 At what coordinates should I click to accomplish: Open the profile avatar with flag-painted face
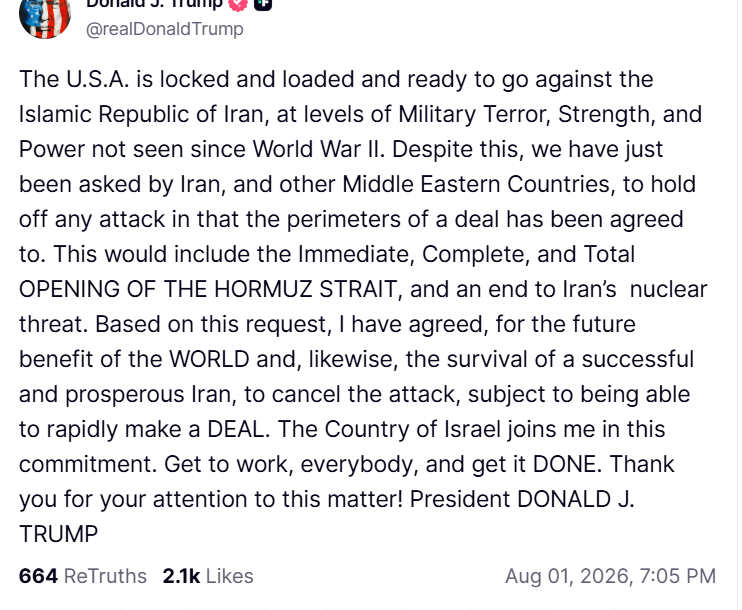click(x=45, y=17)
